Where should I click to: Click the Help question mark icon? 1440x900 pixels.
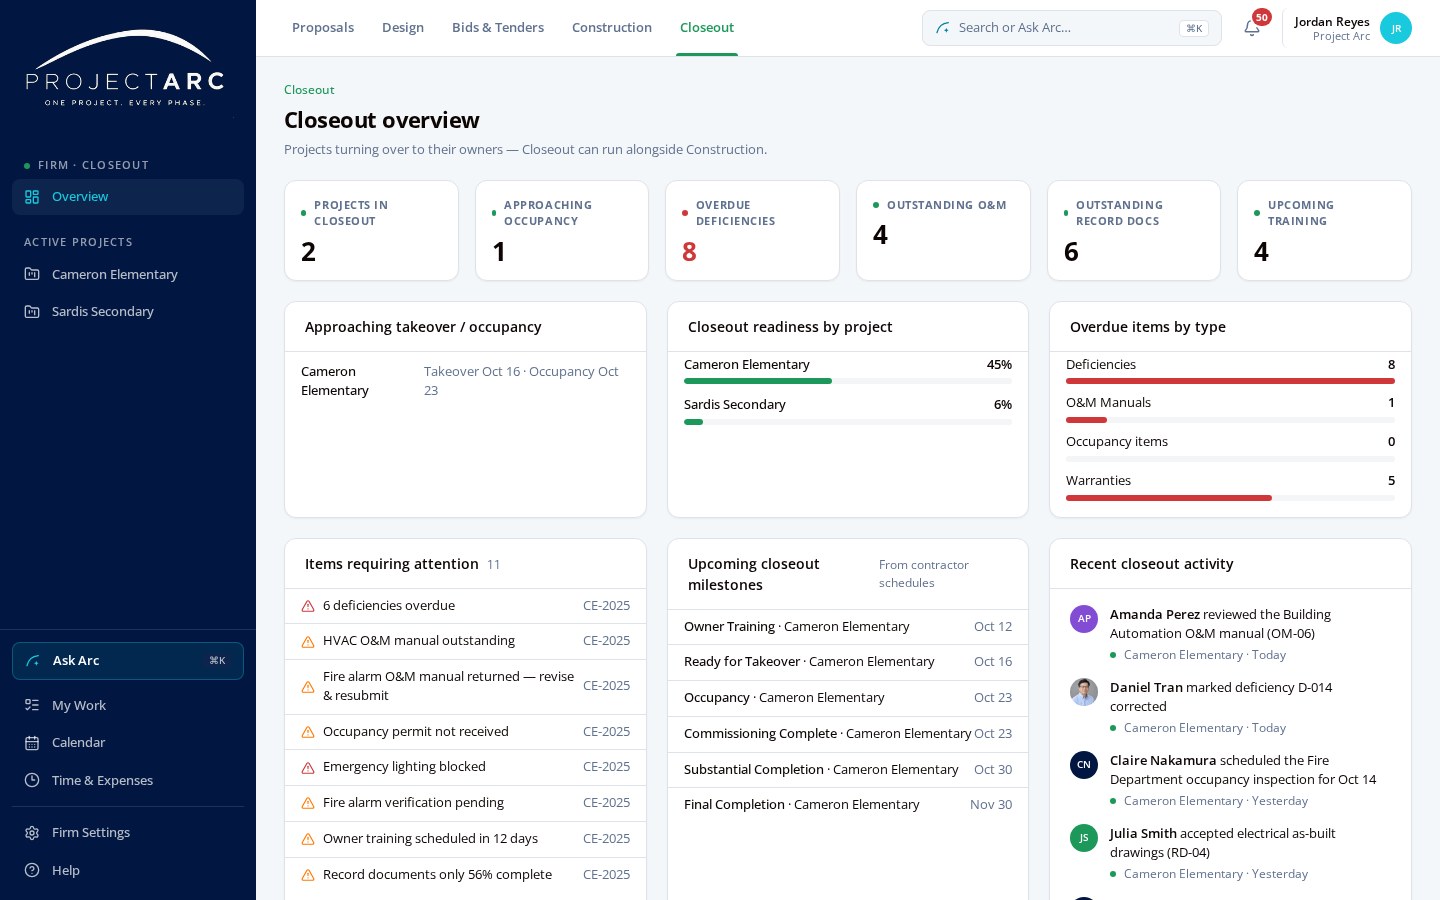click(x=32, y=870)
